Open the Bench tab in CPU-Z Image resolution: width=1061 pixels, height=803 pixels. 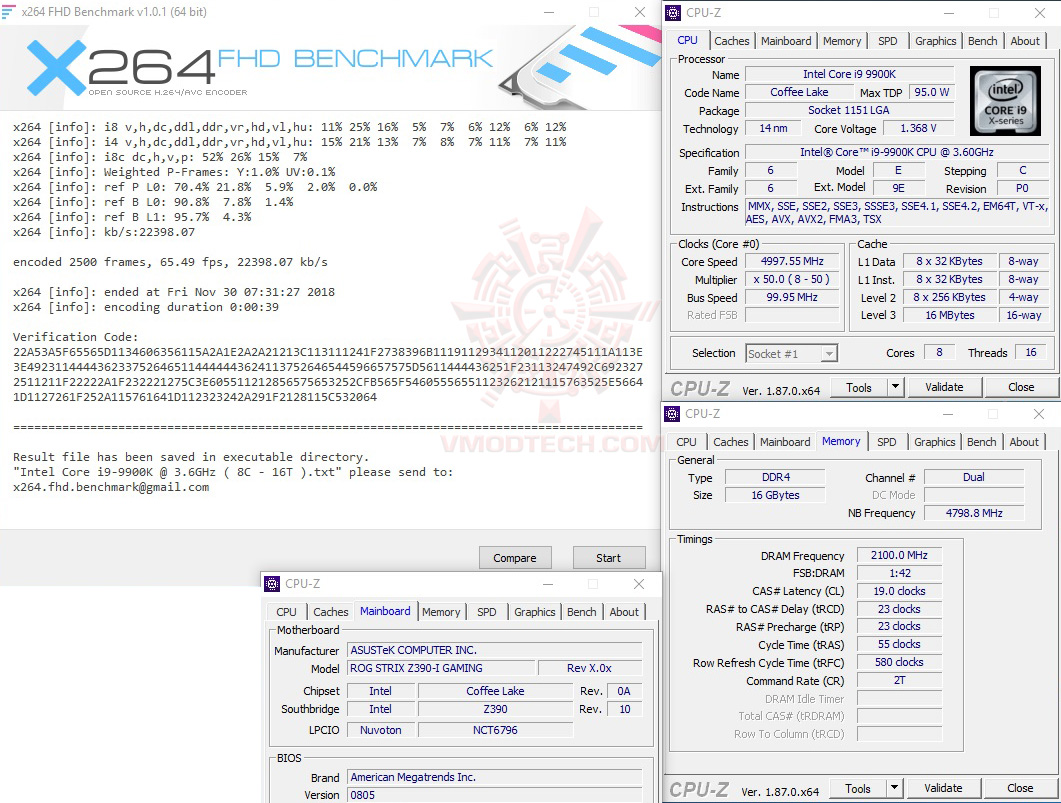click(x=982, y=41)
